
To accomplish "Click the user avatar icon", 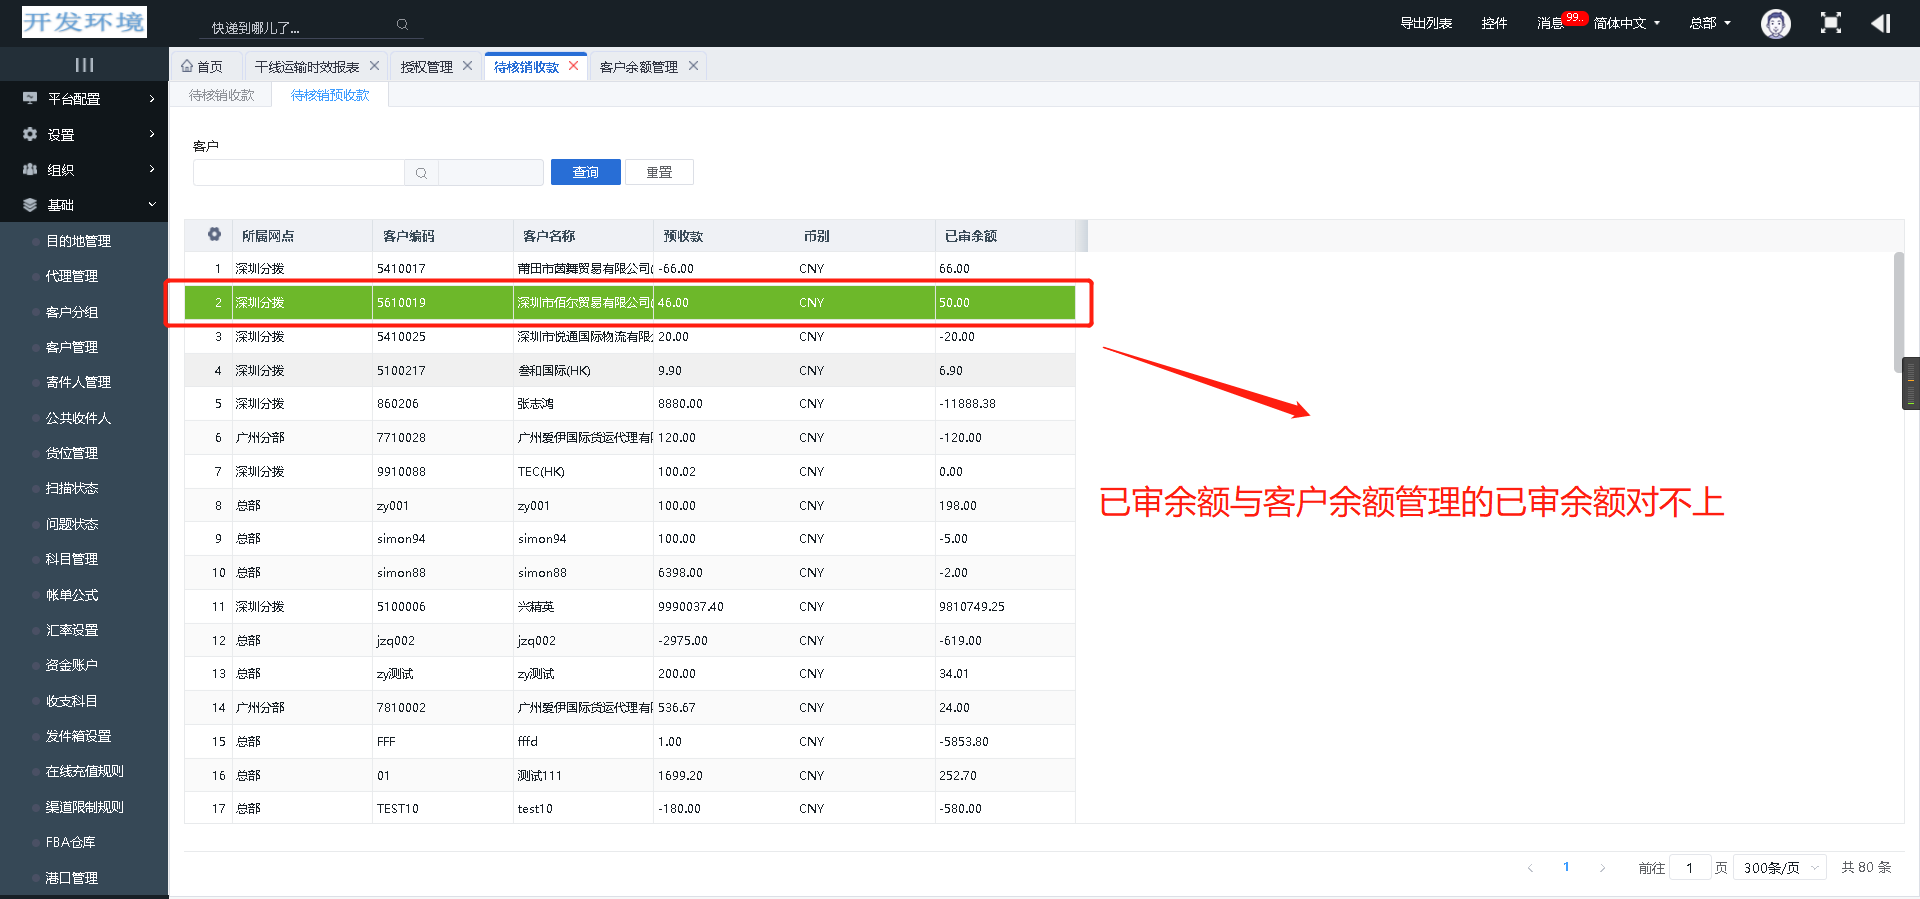I will 1775,24.
